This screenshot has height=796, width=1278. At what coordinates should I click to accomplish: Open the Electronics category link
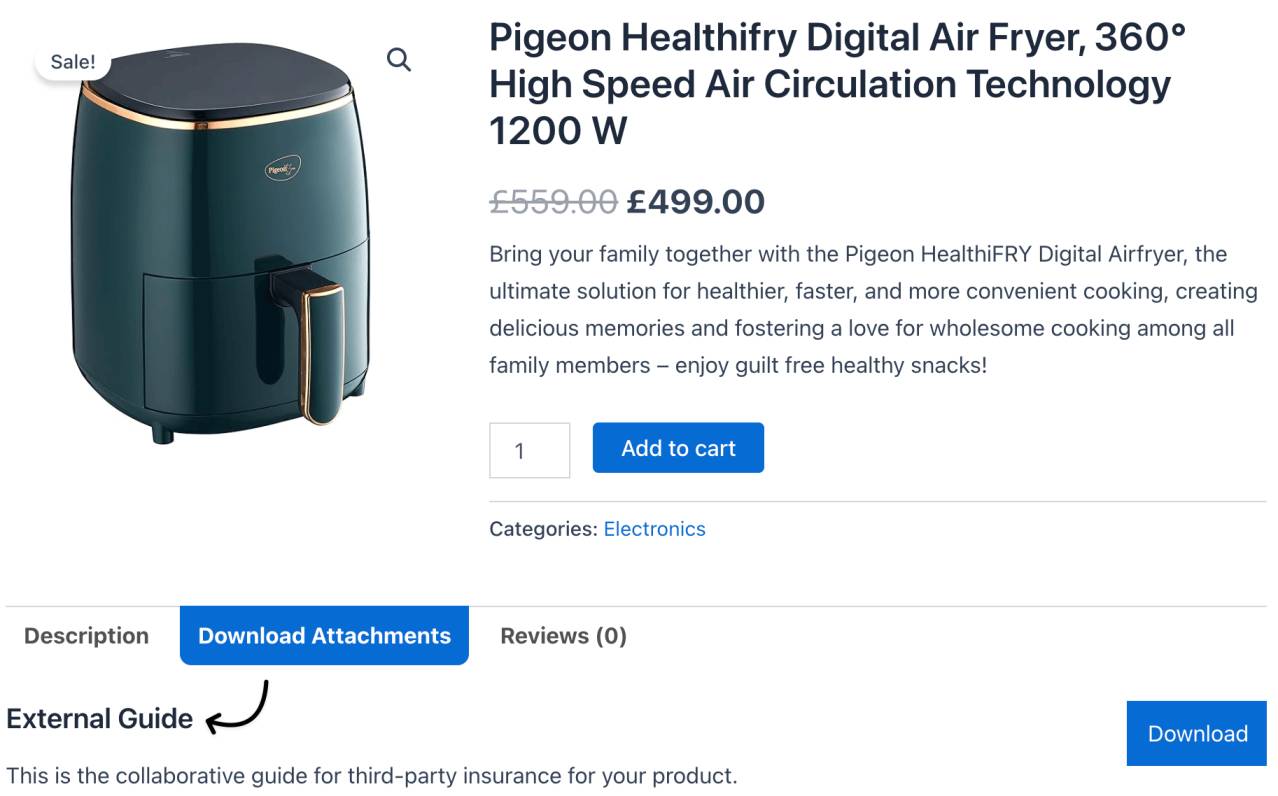(x=654, y=529)
